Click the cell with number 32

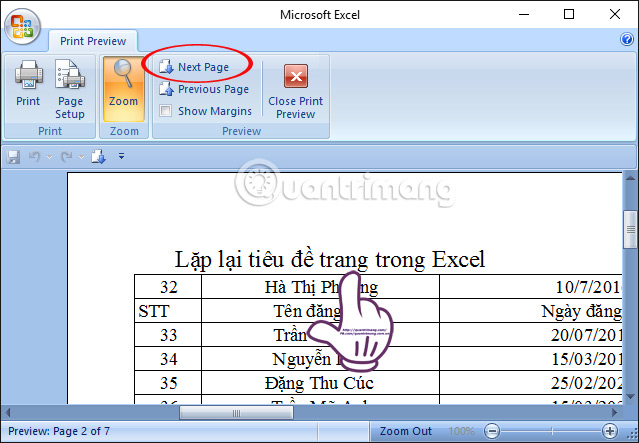pos(168,287)
